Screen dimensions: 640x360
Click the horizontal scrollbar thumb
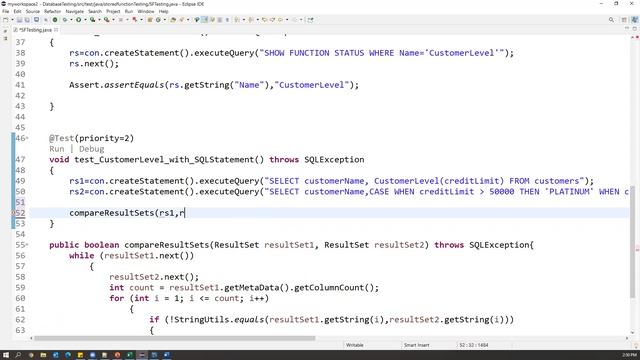click(x=175, y=338)
